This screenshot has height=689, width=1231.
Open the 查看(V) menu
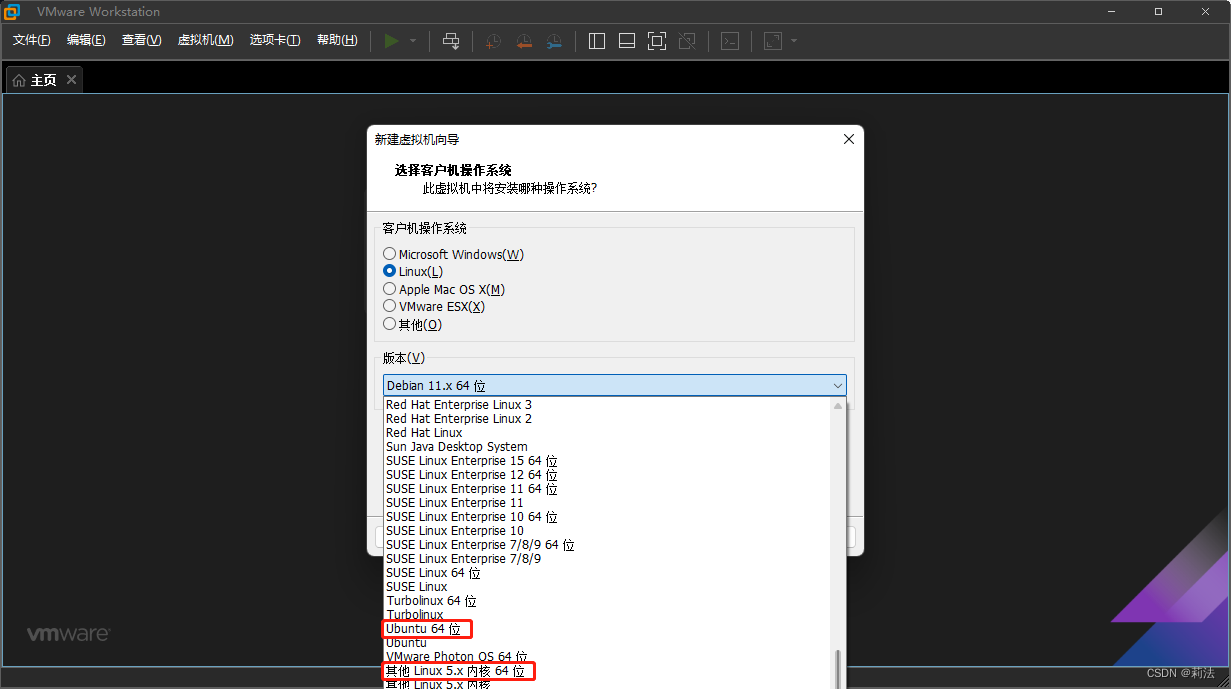[x=141, y=40]
